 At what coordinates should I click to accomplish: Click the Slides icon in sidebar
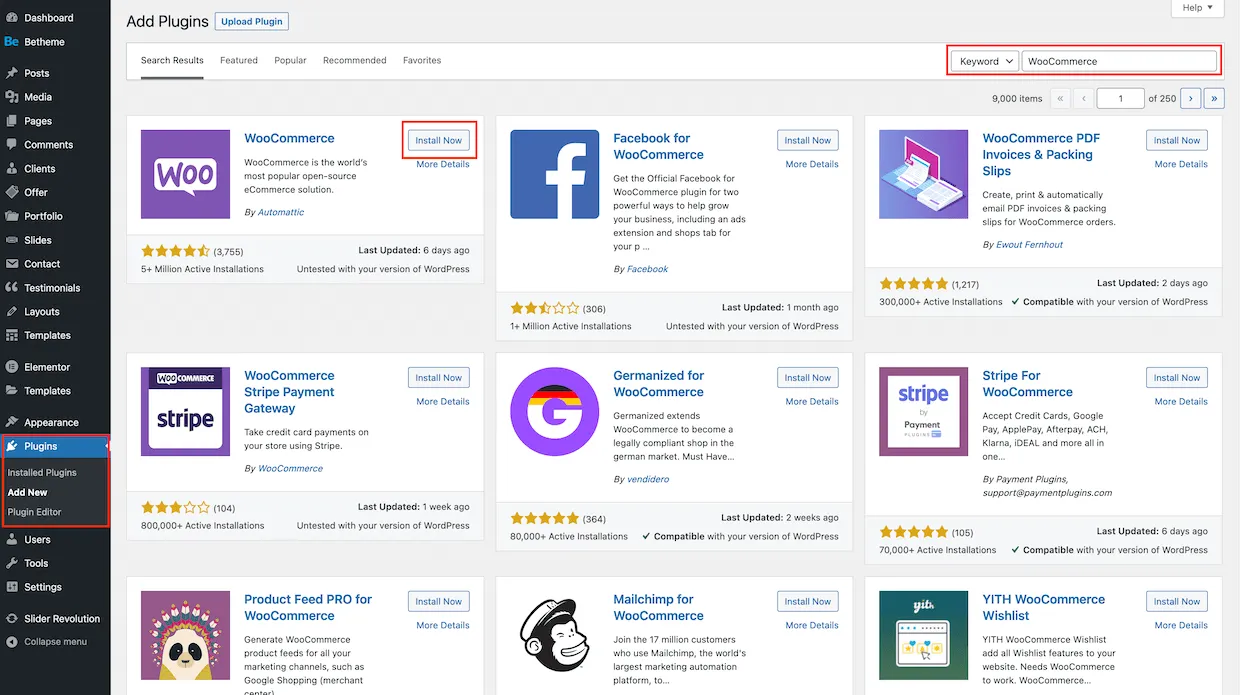[x=12, y=240]
